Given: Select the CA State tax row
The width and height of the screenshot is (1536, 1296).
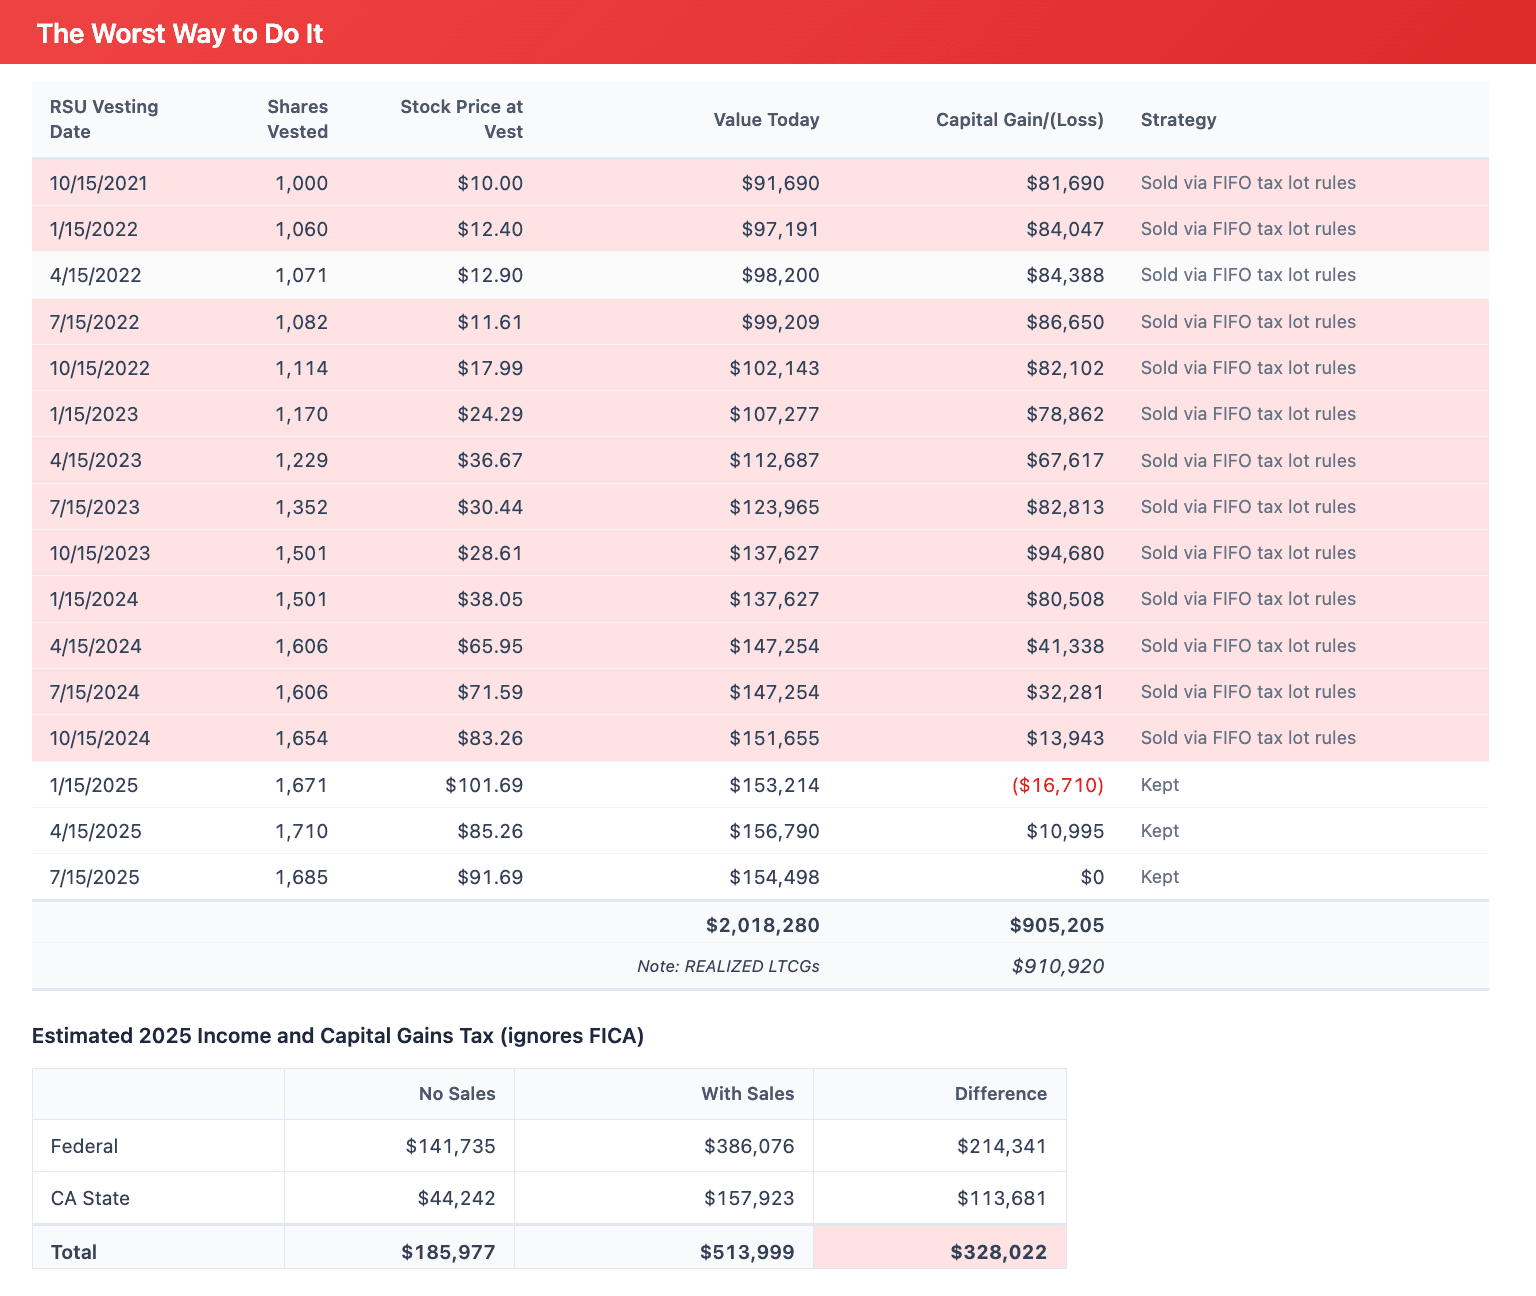Looking at the screenshot, I should 90,1197.
